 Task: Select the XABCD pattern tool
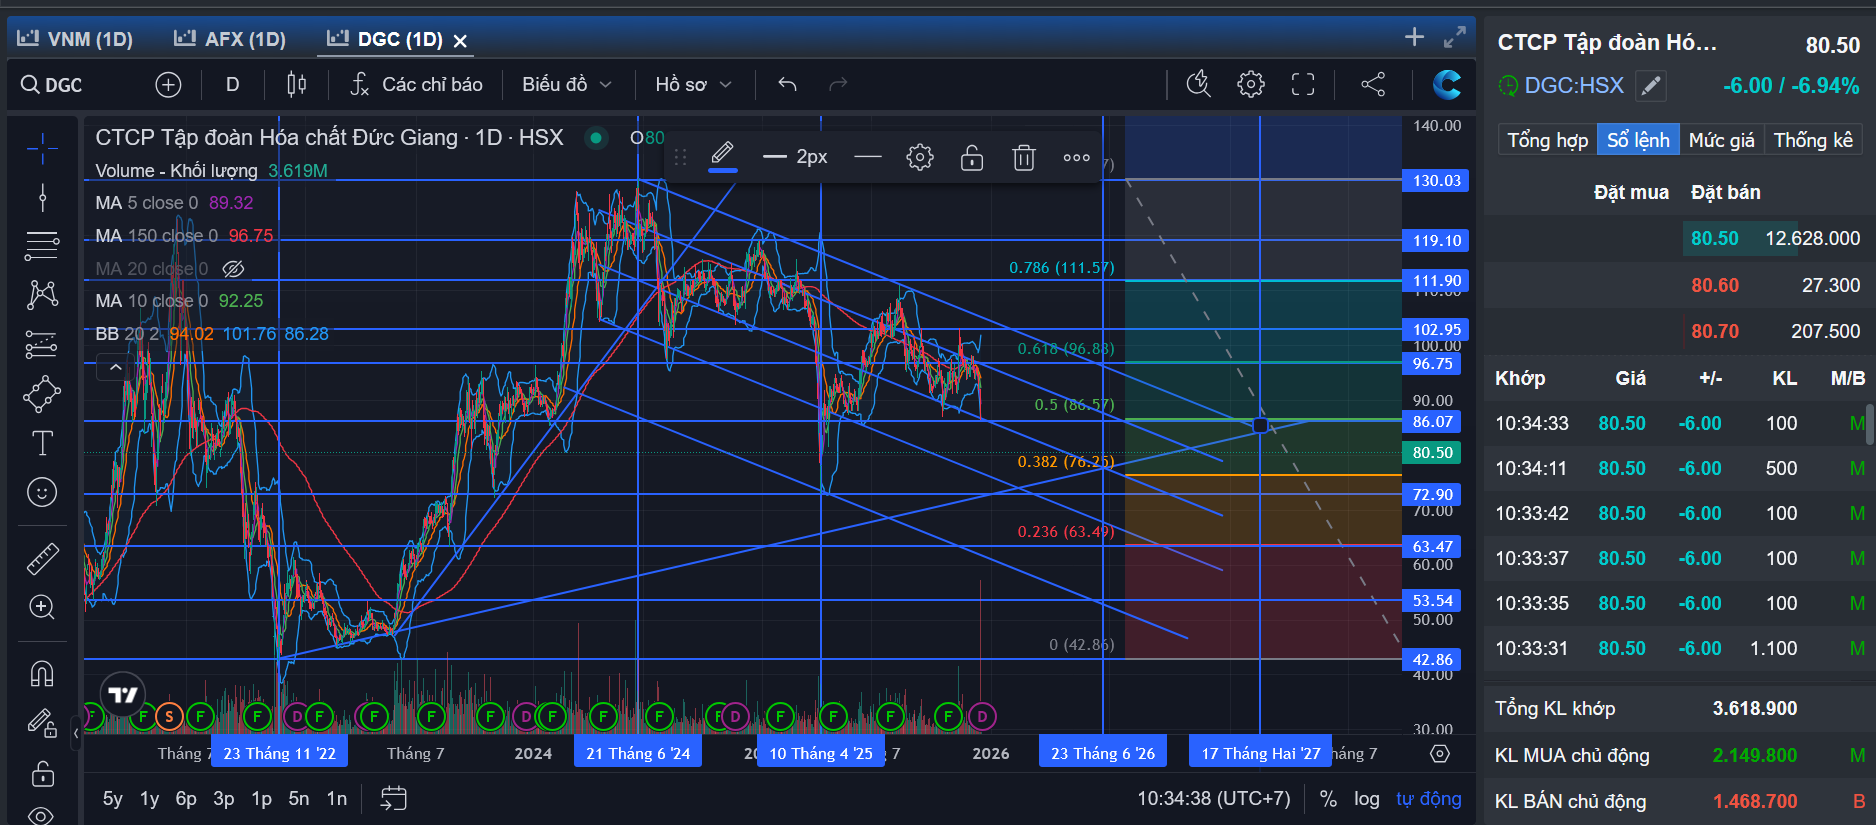click(42, 294)
